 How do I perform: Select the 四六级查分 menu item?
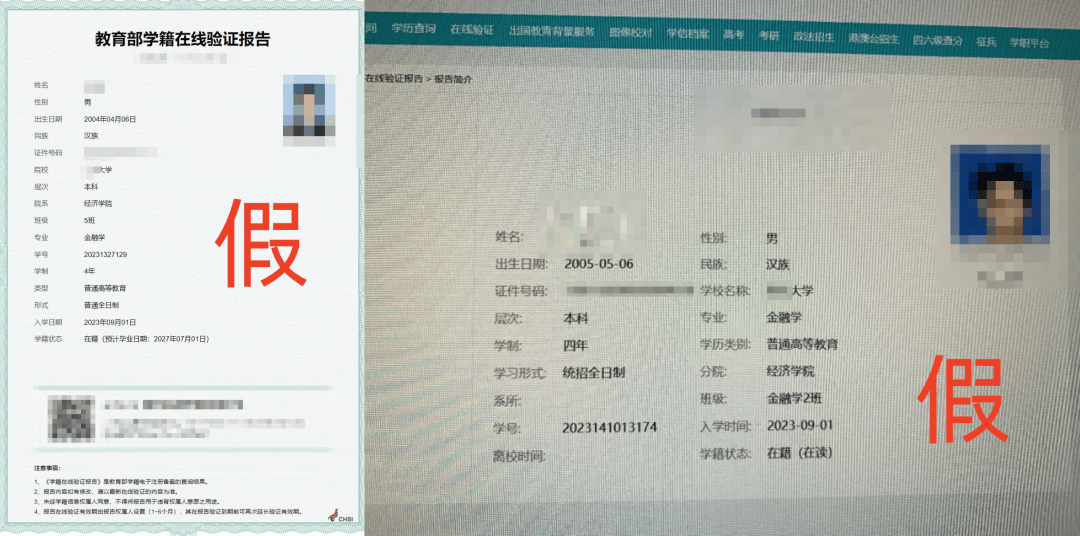click(937, 41)
